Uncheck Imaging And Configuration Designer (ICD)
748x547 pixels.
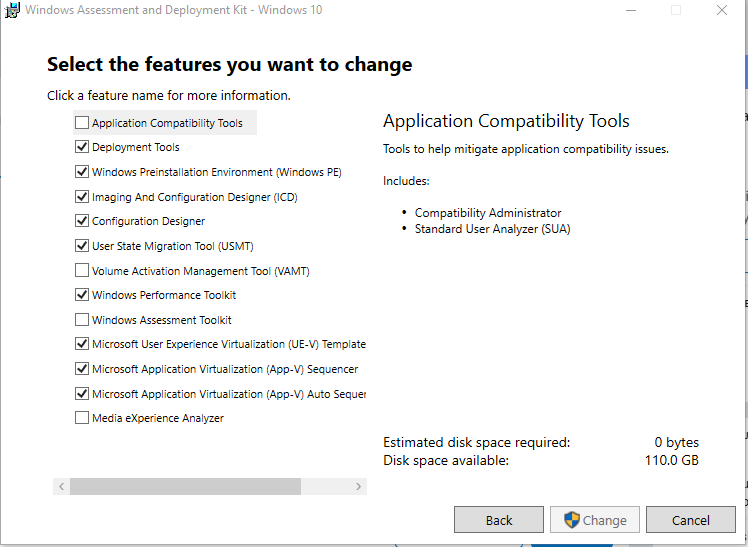click(82, 197)
